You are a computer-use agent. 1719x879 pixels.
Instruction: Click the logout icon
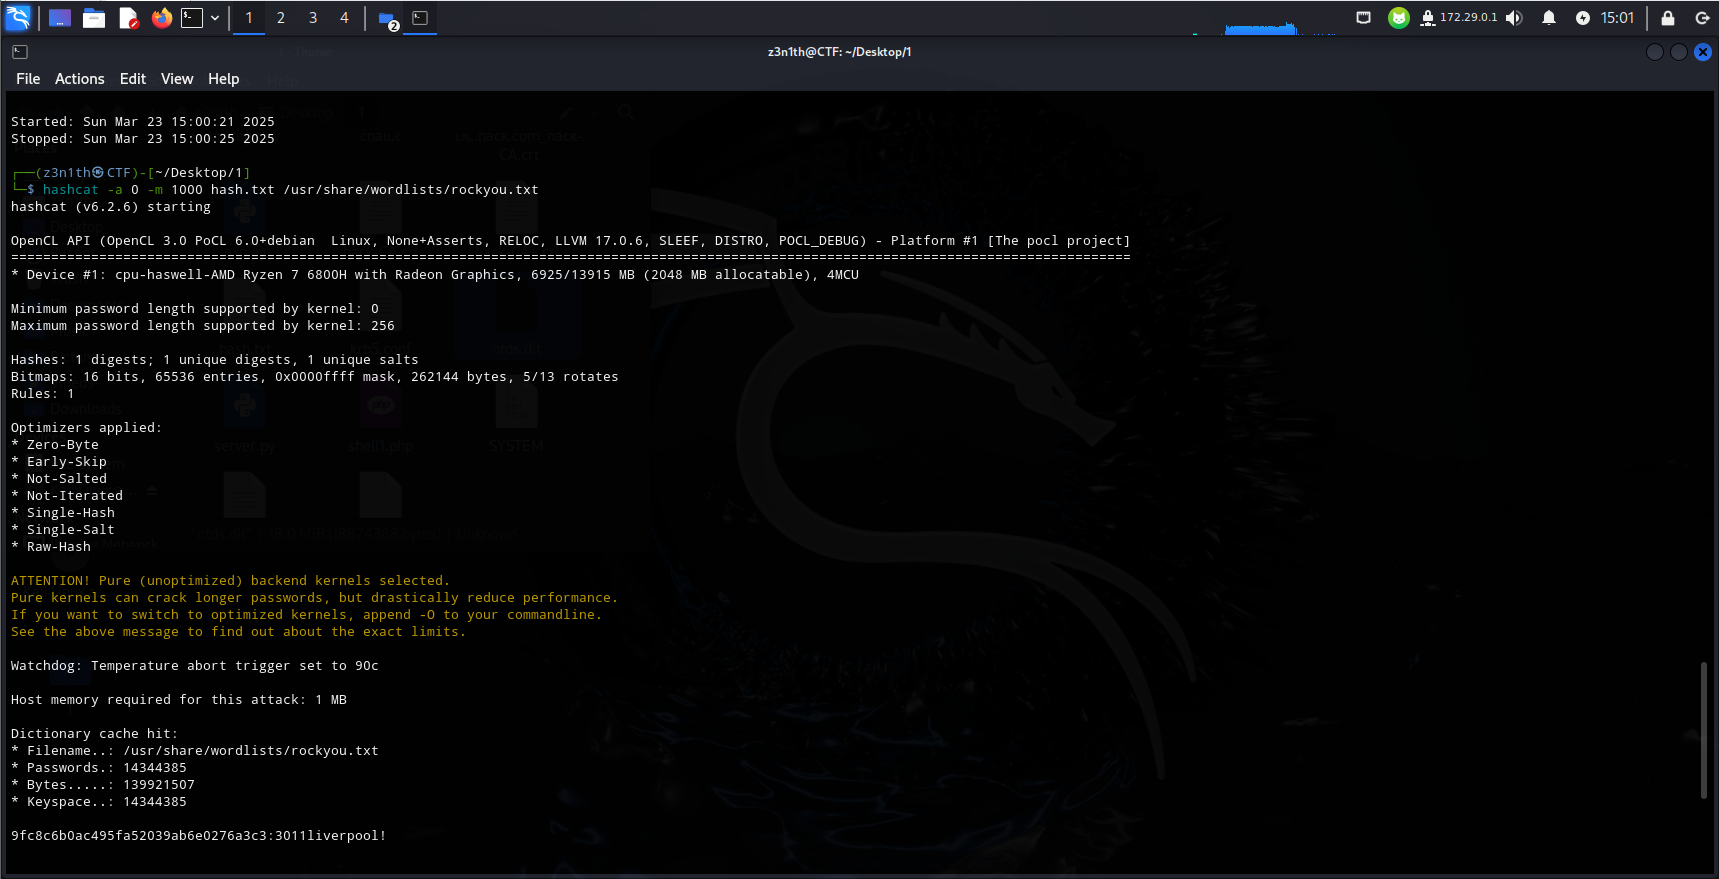click(1702, 18)
